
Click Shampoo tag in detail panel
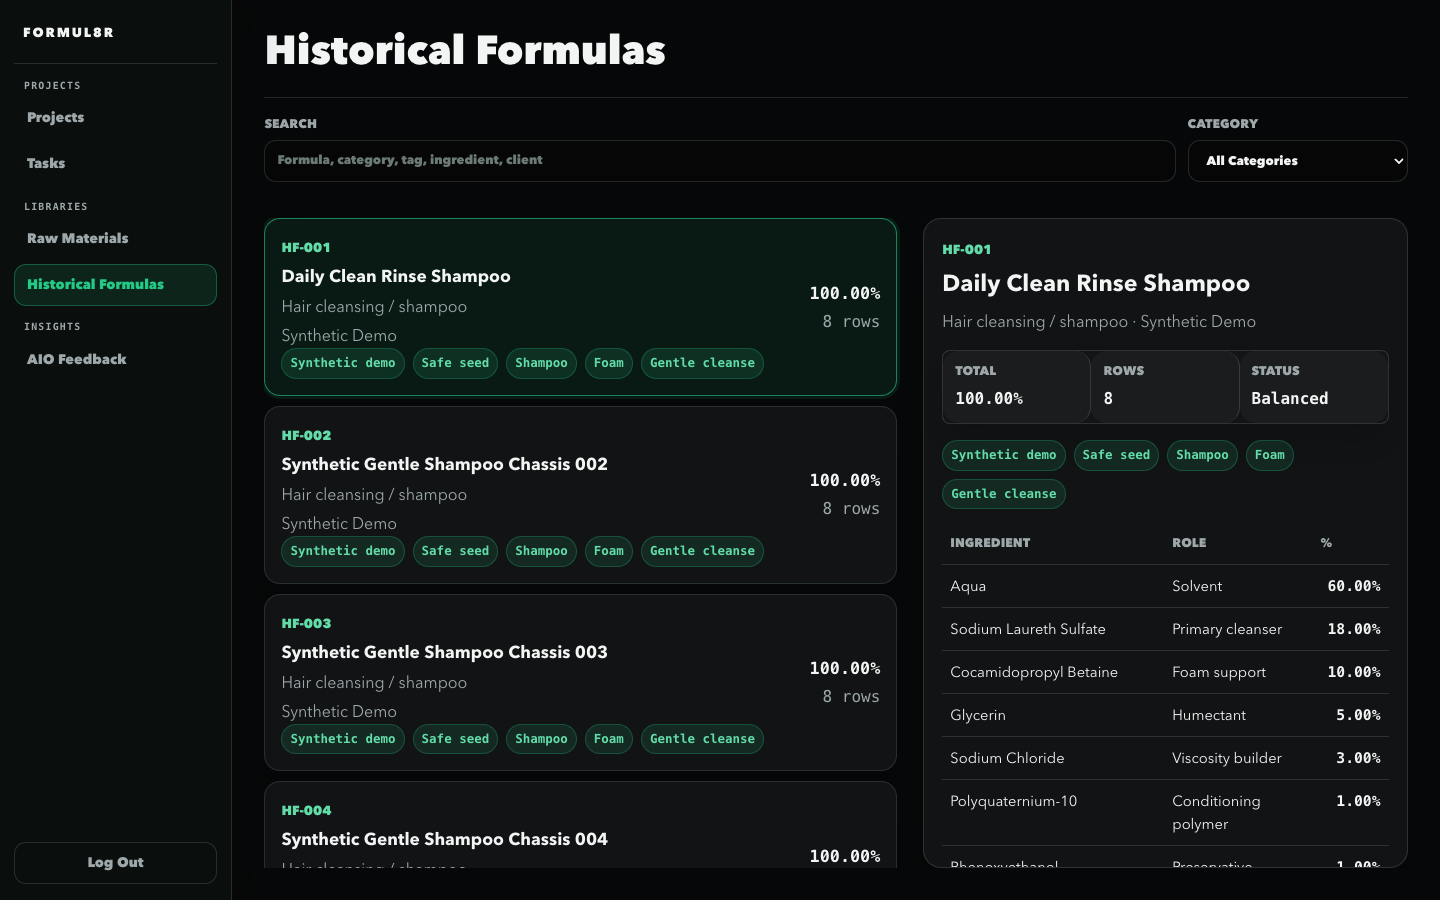tap(1202, 455)
